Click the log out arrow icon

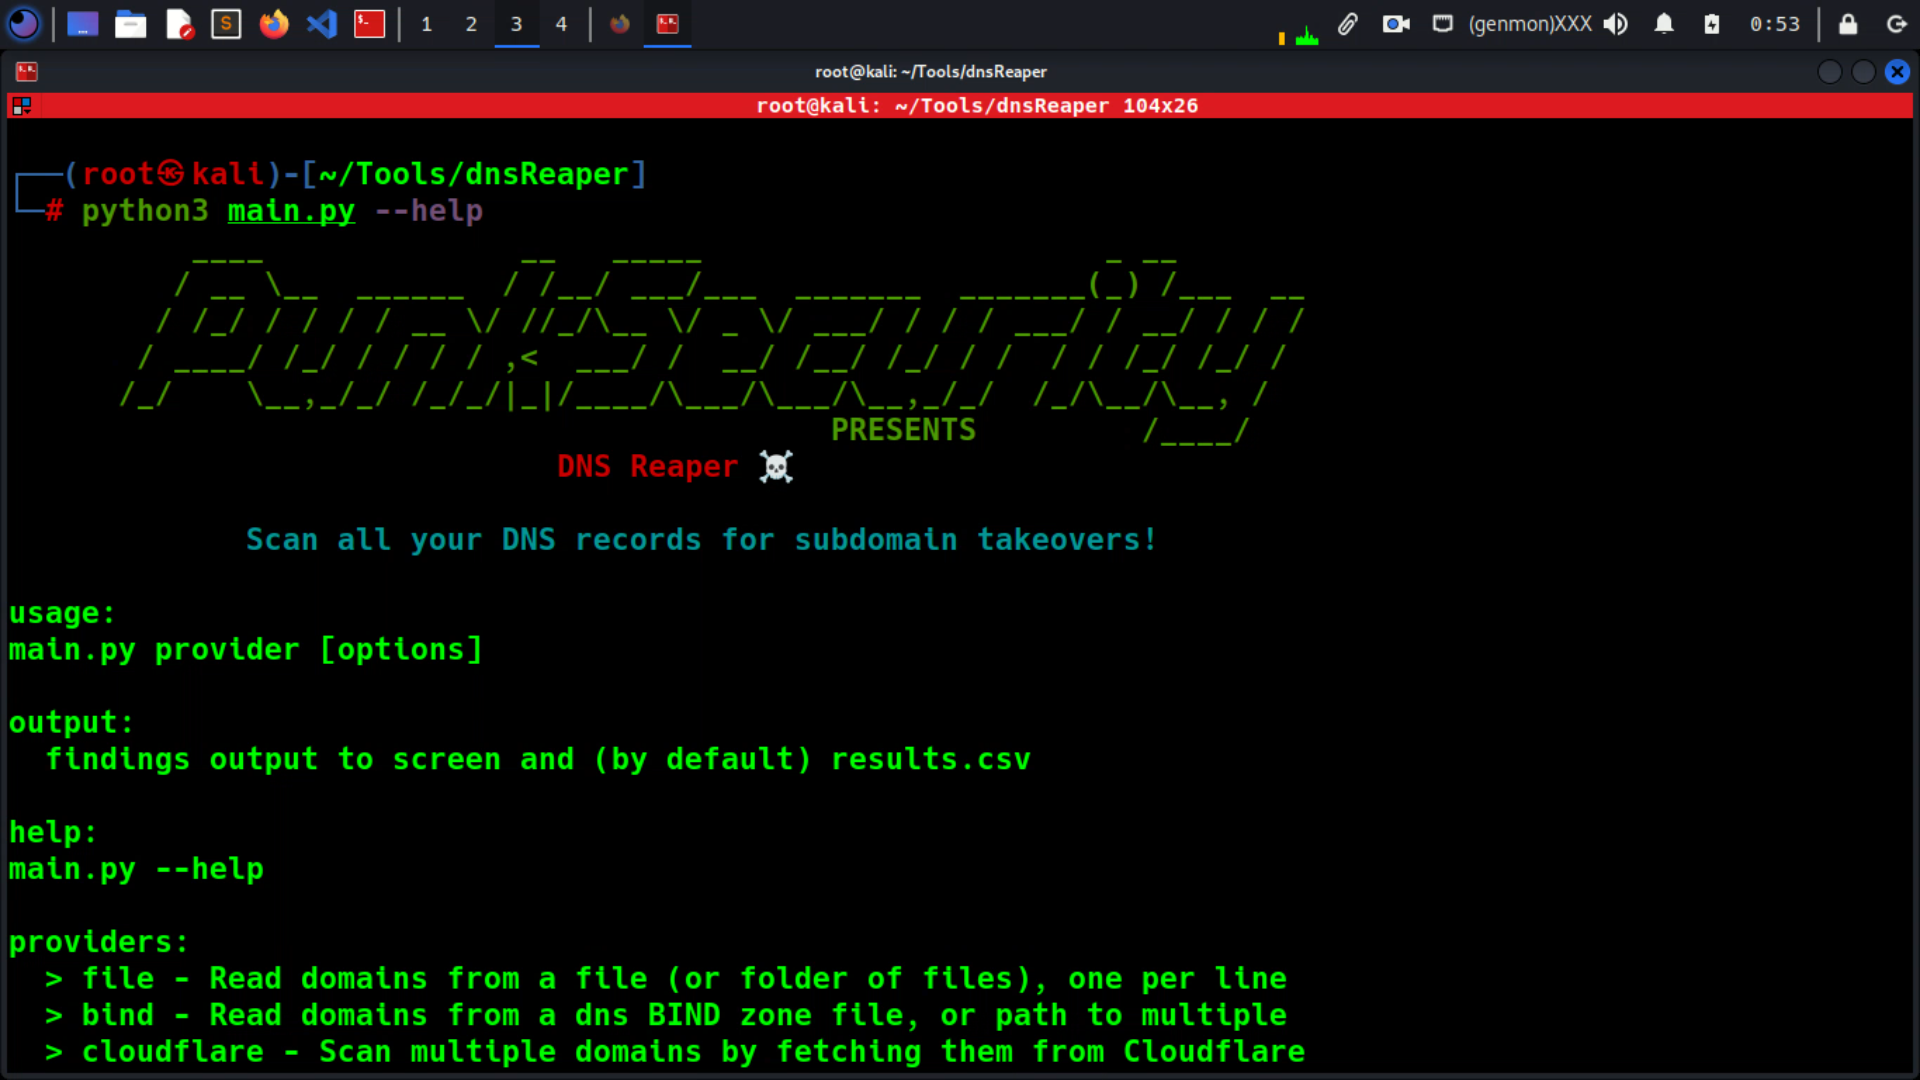[x=1896, y=24]
